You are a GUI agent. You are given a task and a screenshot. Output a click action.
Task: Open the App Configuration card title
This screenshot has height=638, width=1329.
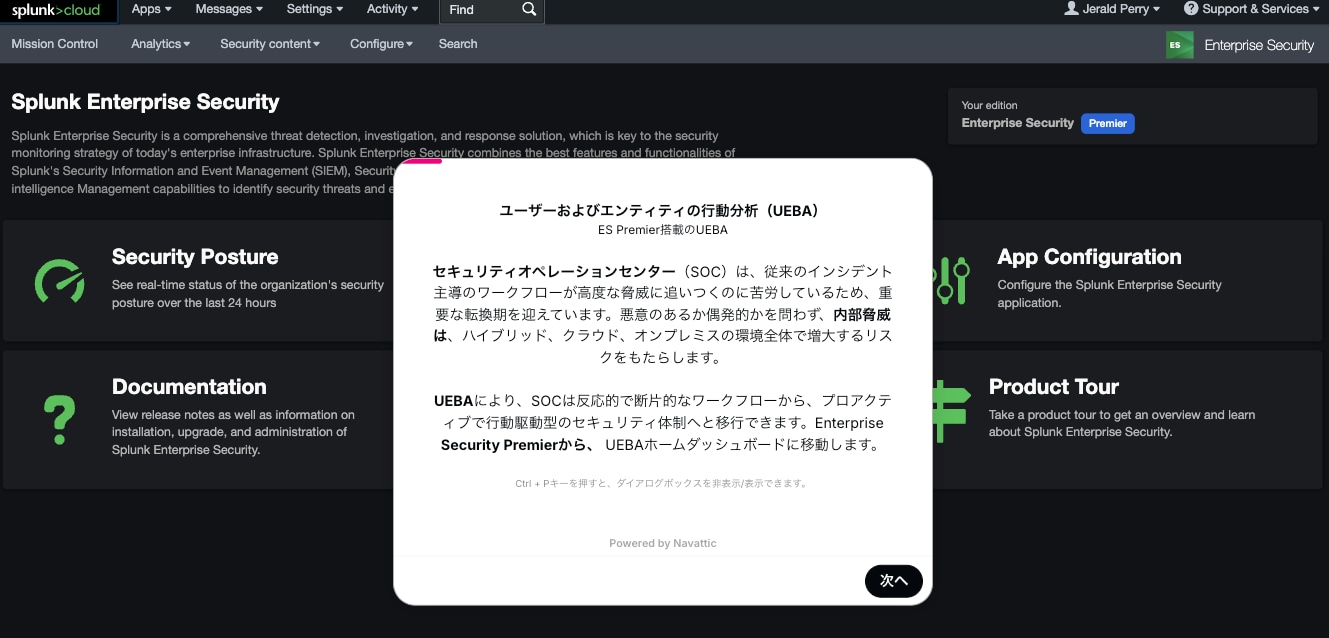(1089, 257)
